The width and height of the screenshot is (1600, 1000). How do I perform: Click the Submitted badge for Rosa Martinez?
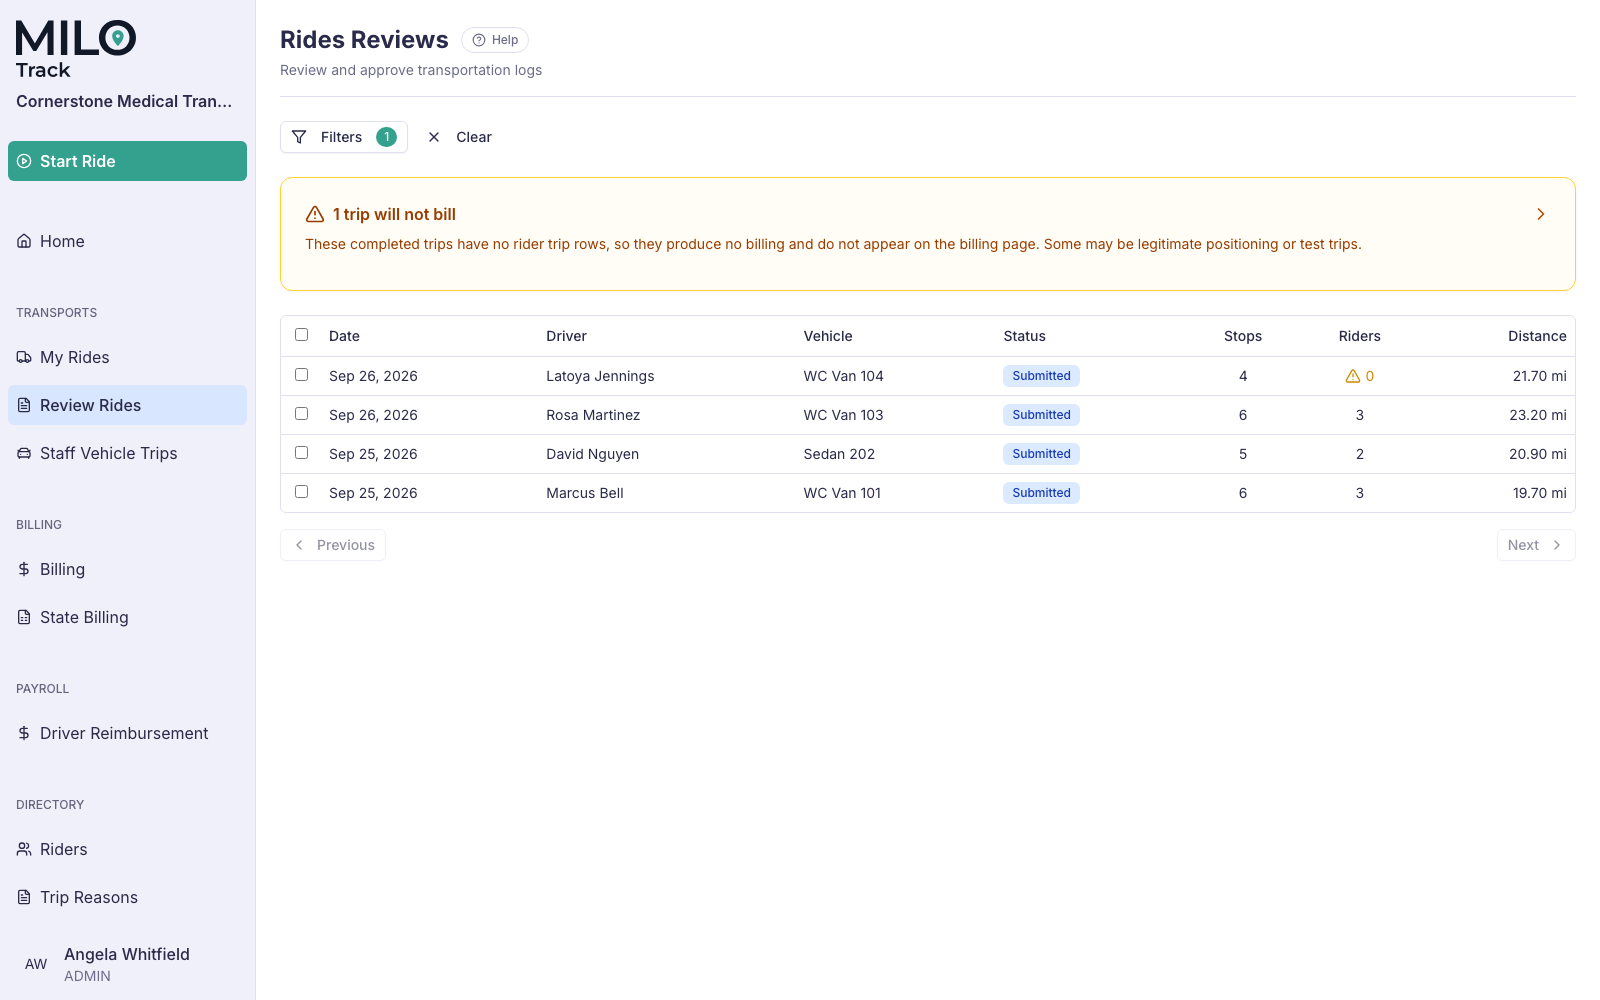coord(1041,415)
